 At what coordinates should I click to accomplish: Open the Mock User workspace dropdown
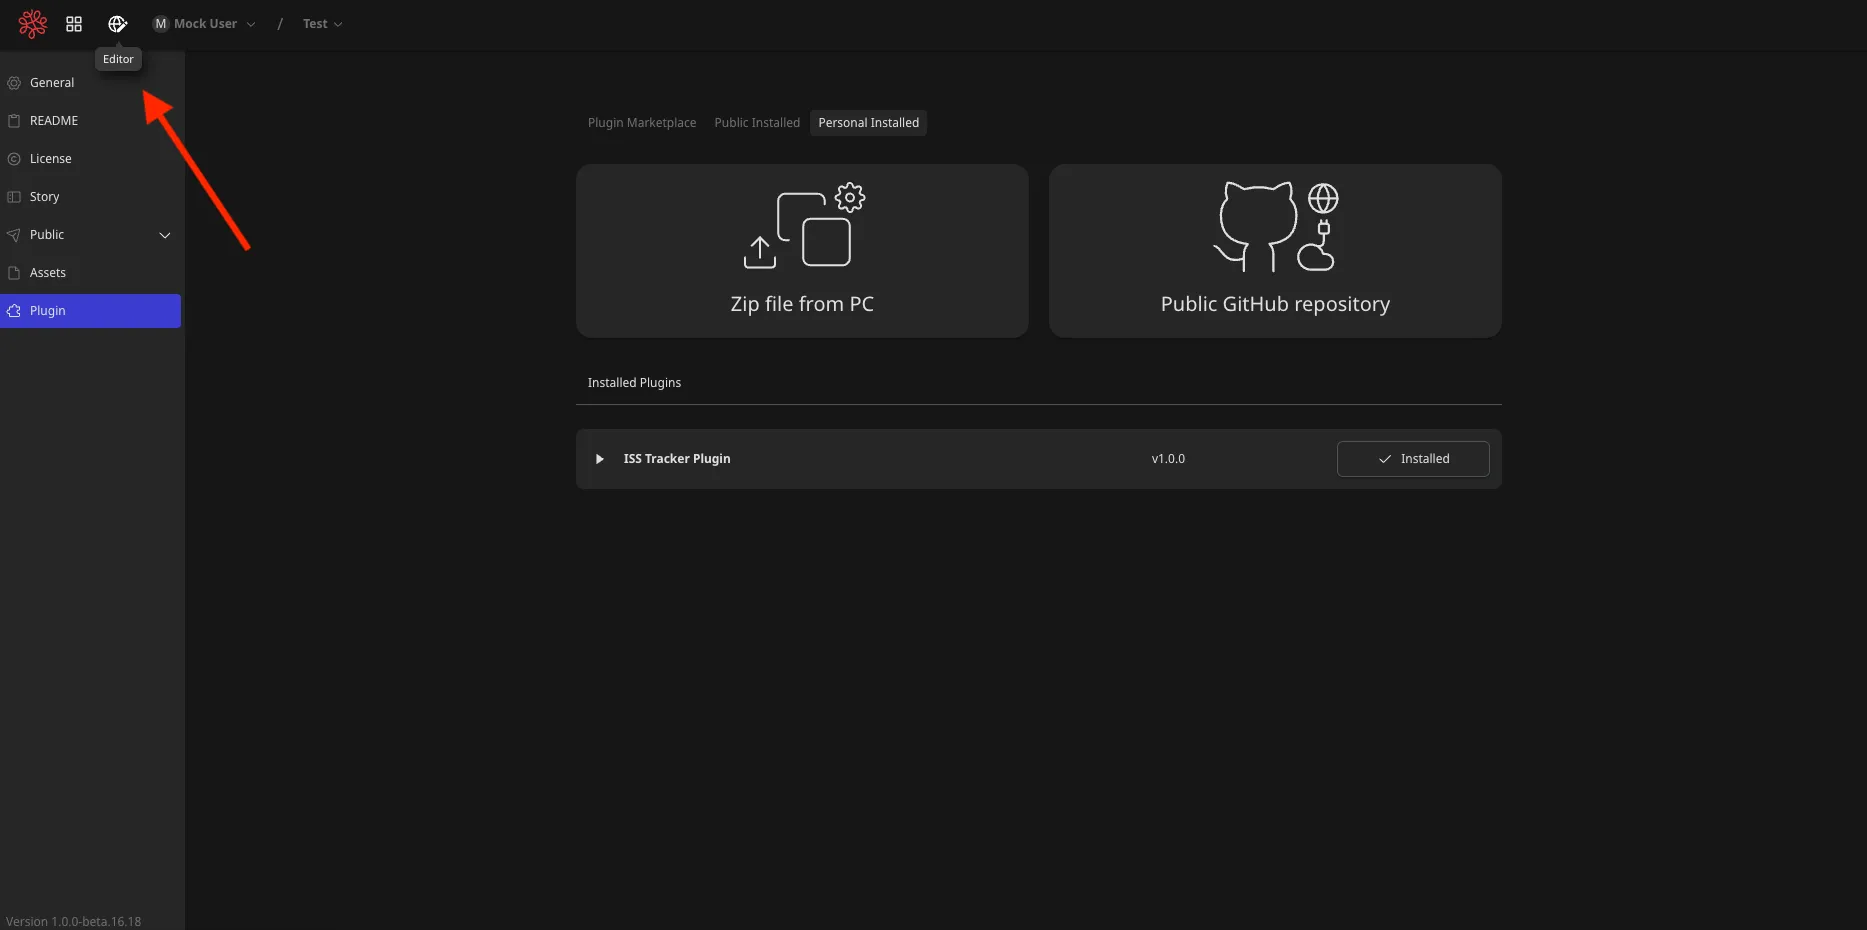tap(204, 24)
